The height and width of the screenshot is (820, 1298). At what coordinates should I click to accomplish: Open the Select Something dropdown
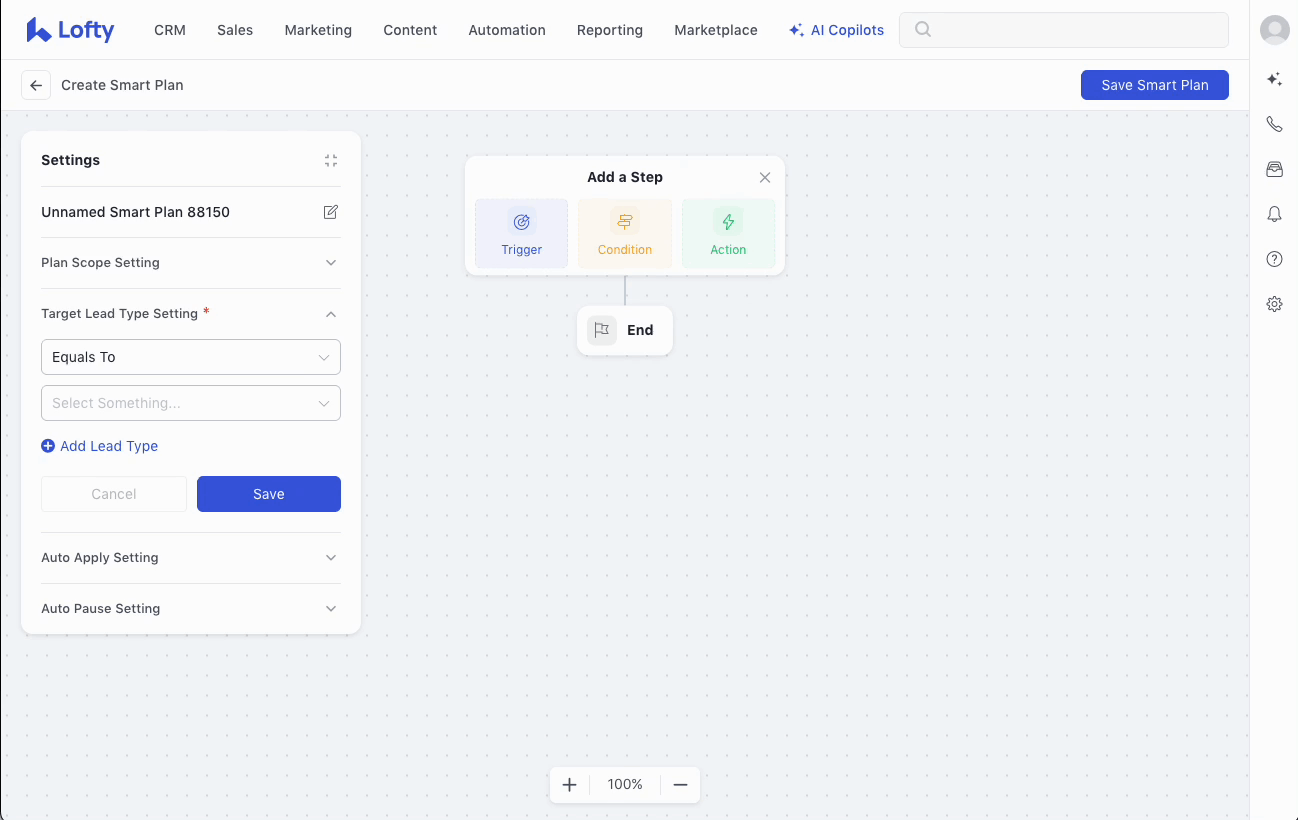coord(190,403)
